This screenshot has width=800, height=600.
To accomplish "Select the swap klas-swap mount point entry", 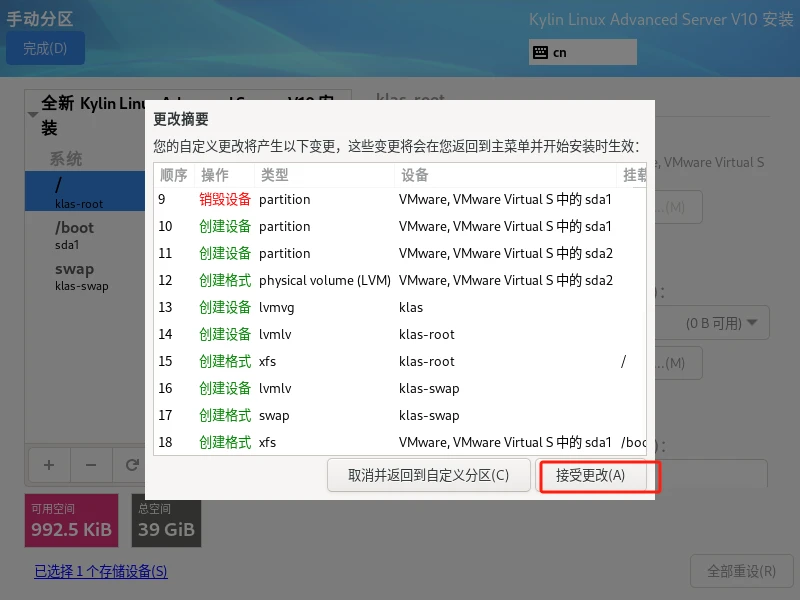I will pyautogui.click(x=85, y=277).
